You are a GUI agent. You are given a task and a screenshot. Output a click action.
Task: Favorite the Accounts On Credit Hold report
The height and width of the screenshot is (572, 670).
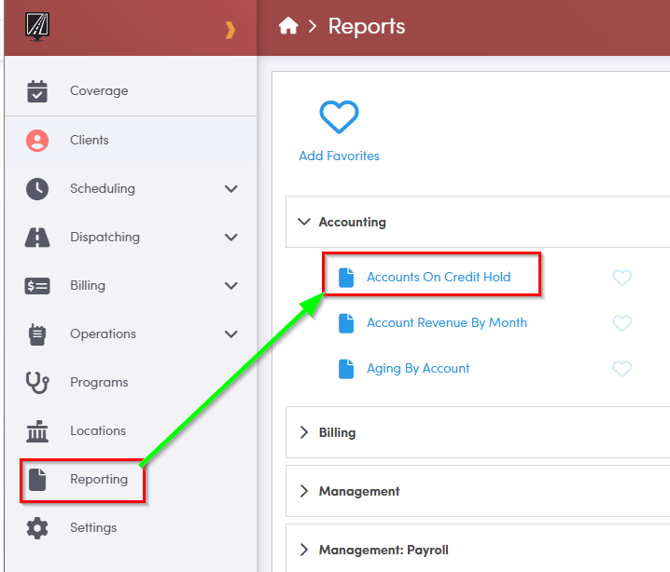[622, 277]
